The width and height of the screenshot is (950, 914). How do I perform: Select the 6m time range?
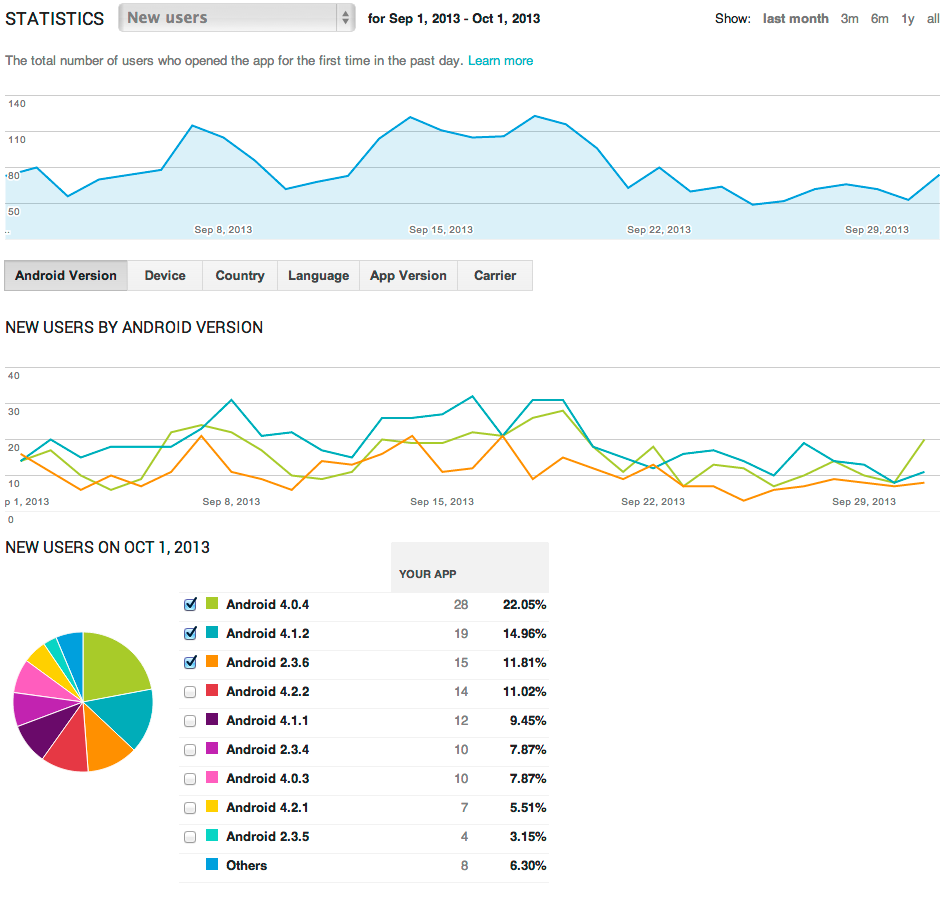tap(879, 19)
